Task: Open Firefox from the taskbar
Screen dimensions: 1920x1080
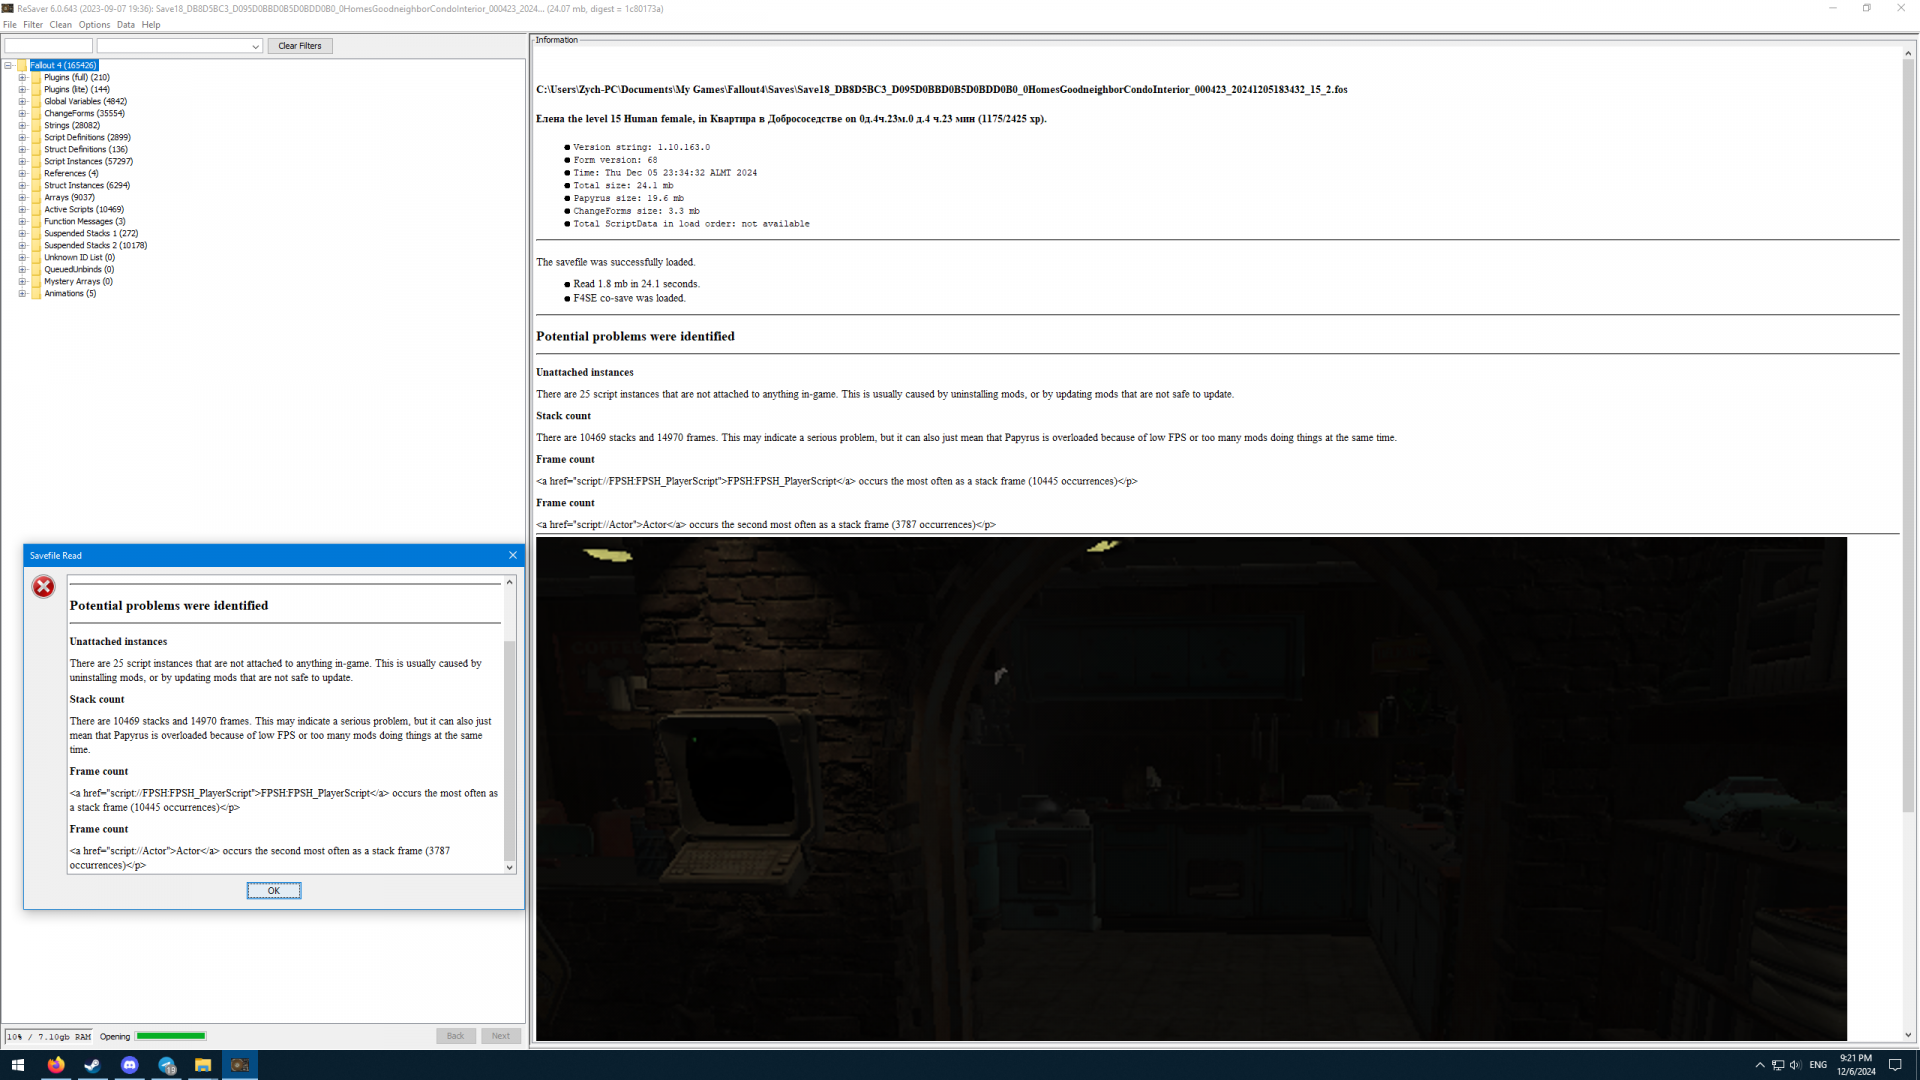Action: [56, 1065]
